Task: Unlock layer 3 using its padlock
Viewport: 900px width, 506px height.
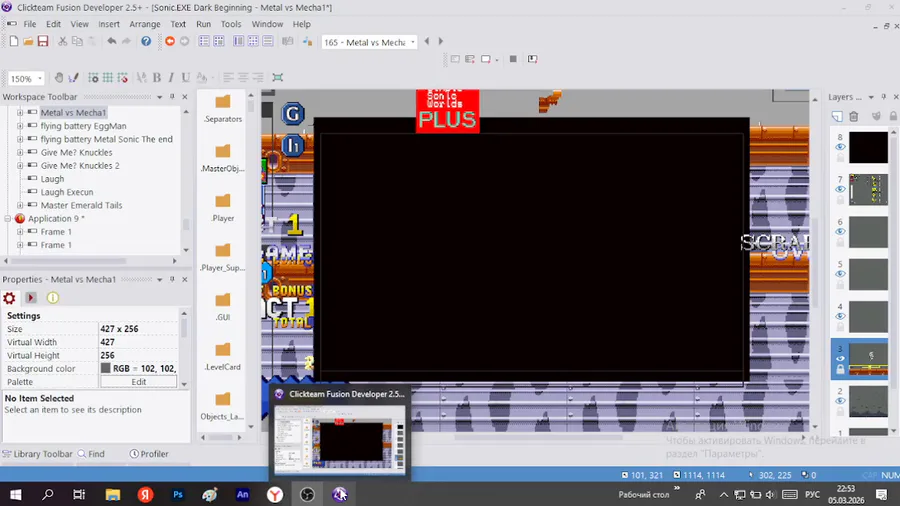Action: click(x=840, y=369)
